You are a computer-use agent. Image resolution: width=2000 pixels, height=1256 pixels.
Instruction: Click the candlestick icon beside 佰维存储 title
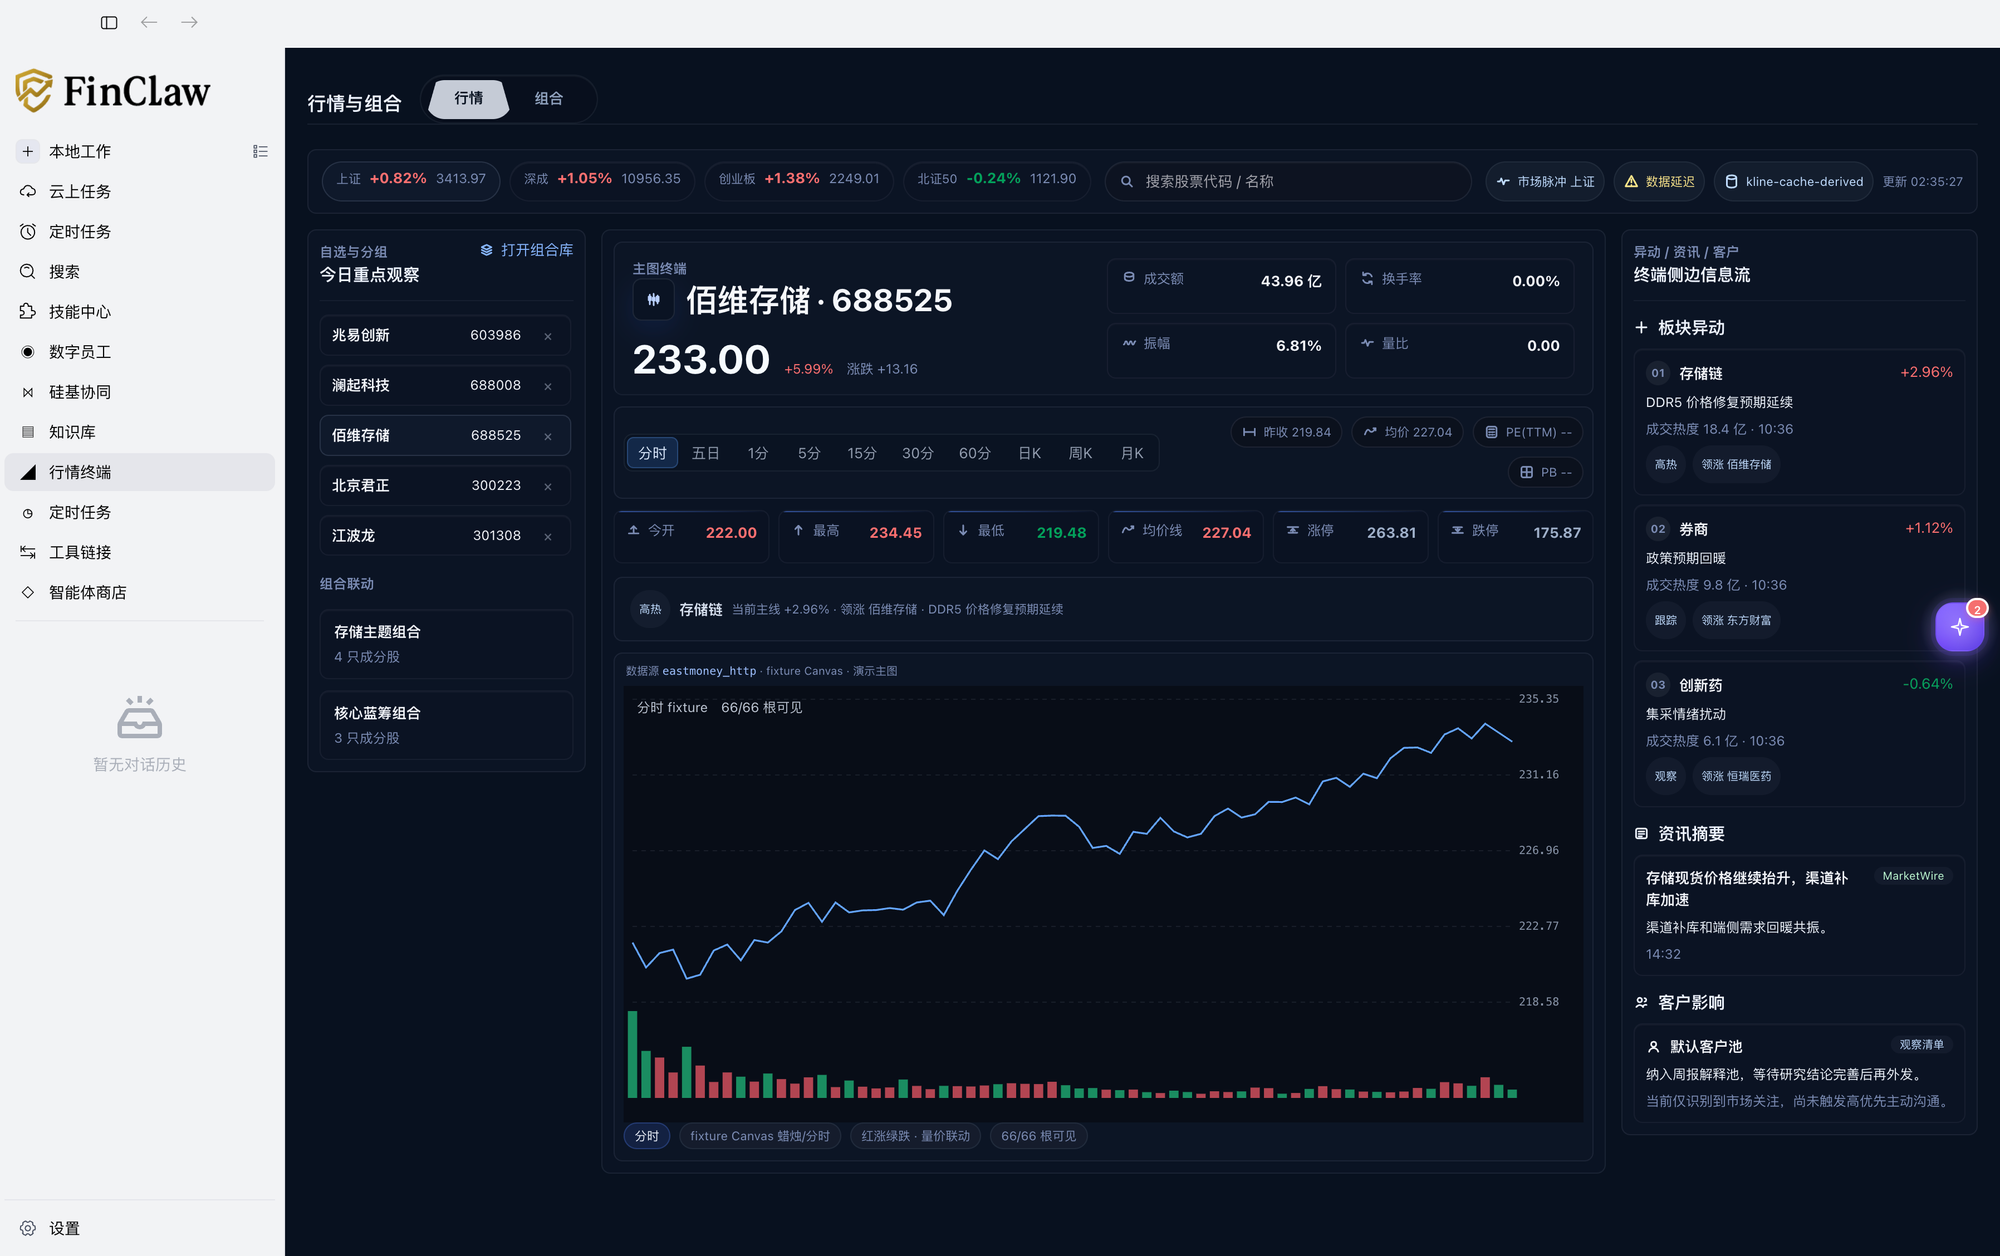point(653,299)
